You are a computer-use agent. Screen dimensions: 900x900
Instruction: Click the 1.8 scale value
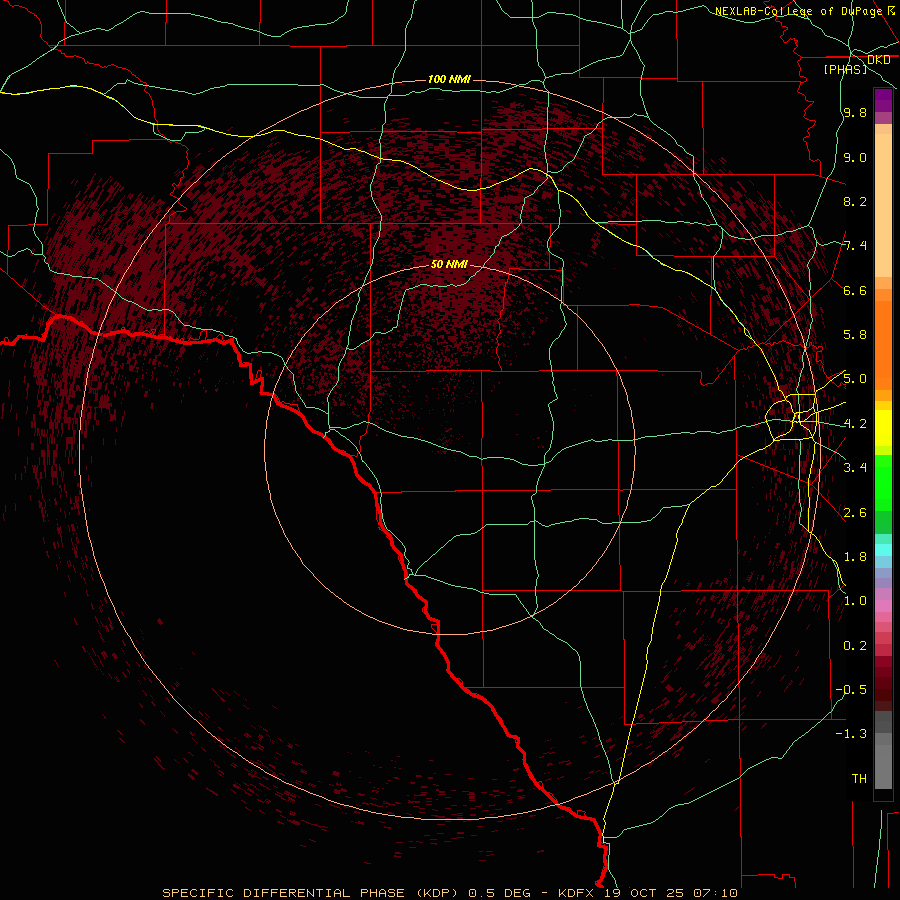(855, 557)
